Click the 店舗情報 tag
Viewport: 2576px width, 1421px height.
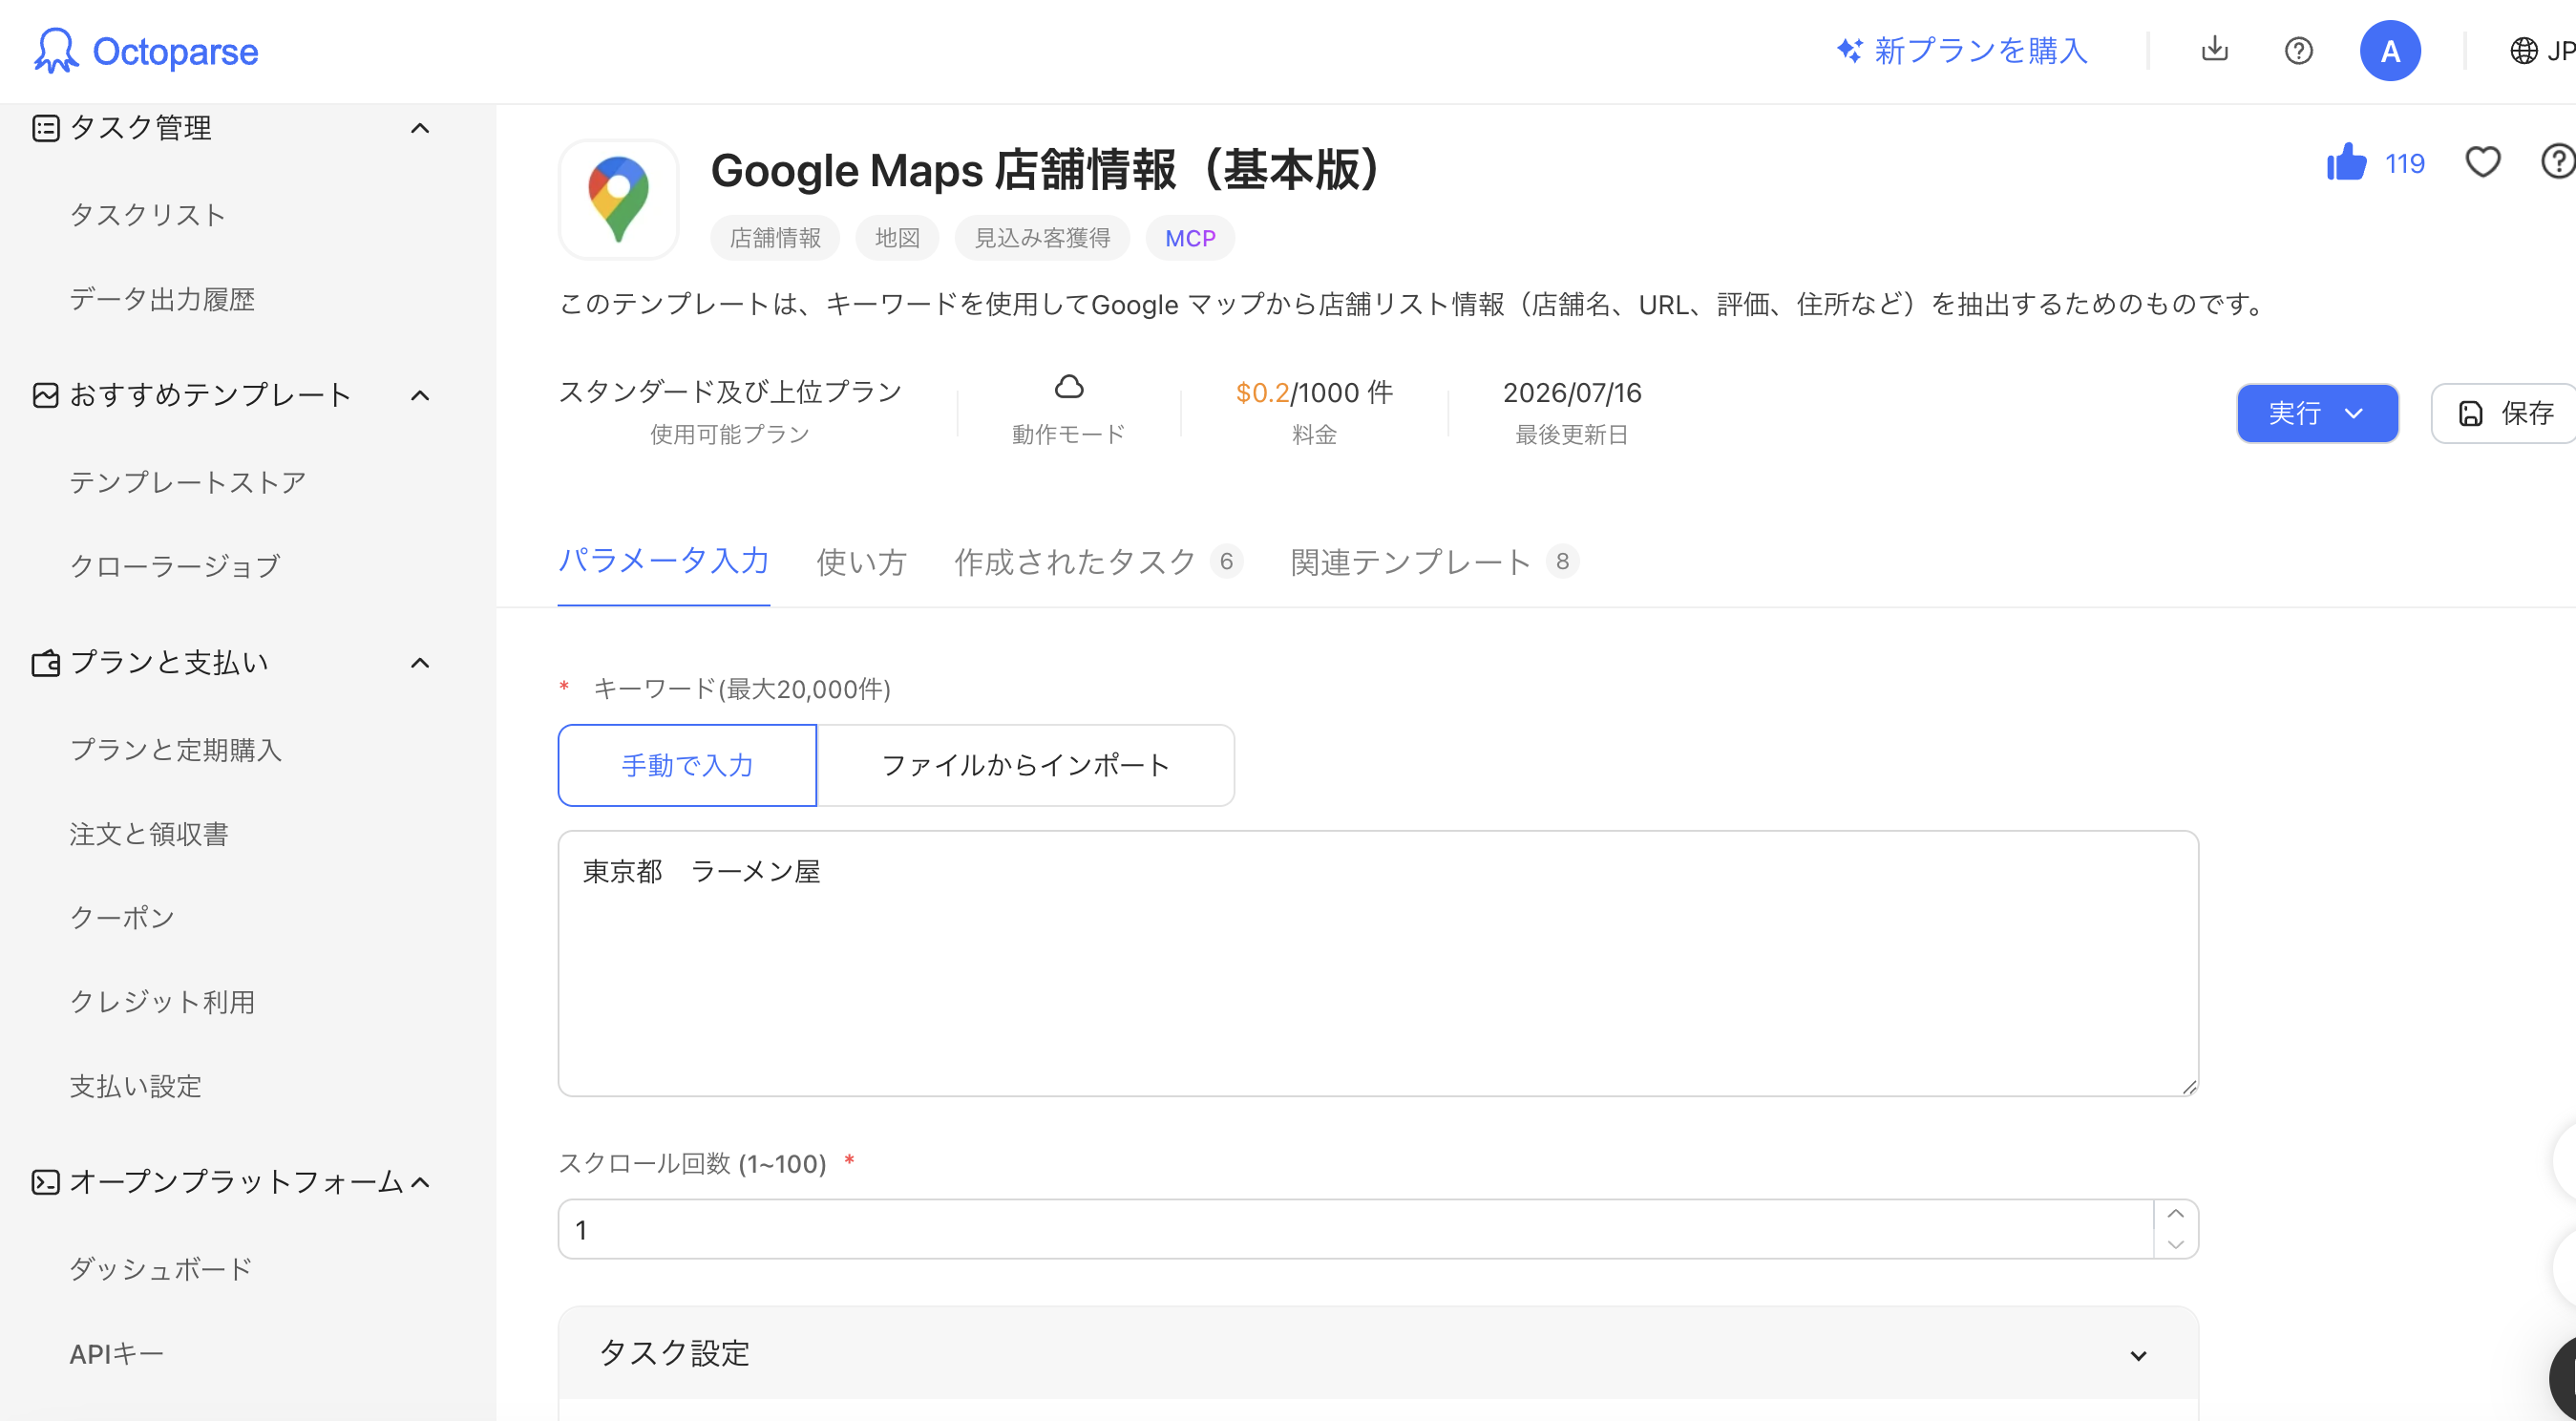[x=775, y=238]
